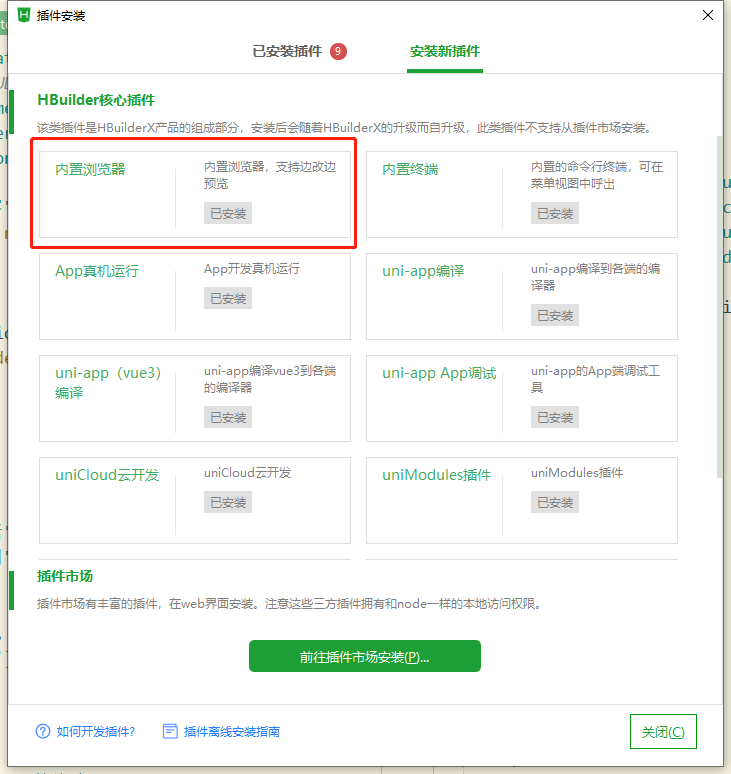The width and height of the screenshot is (731, 774).
Task: Click the offline install guide document icon
Action: click(170, 731)
